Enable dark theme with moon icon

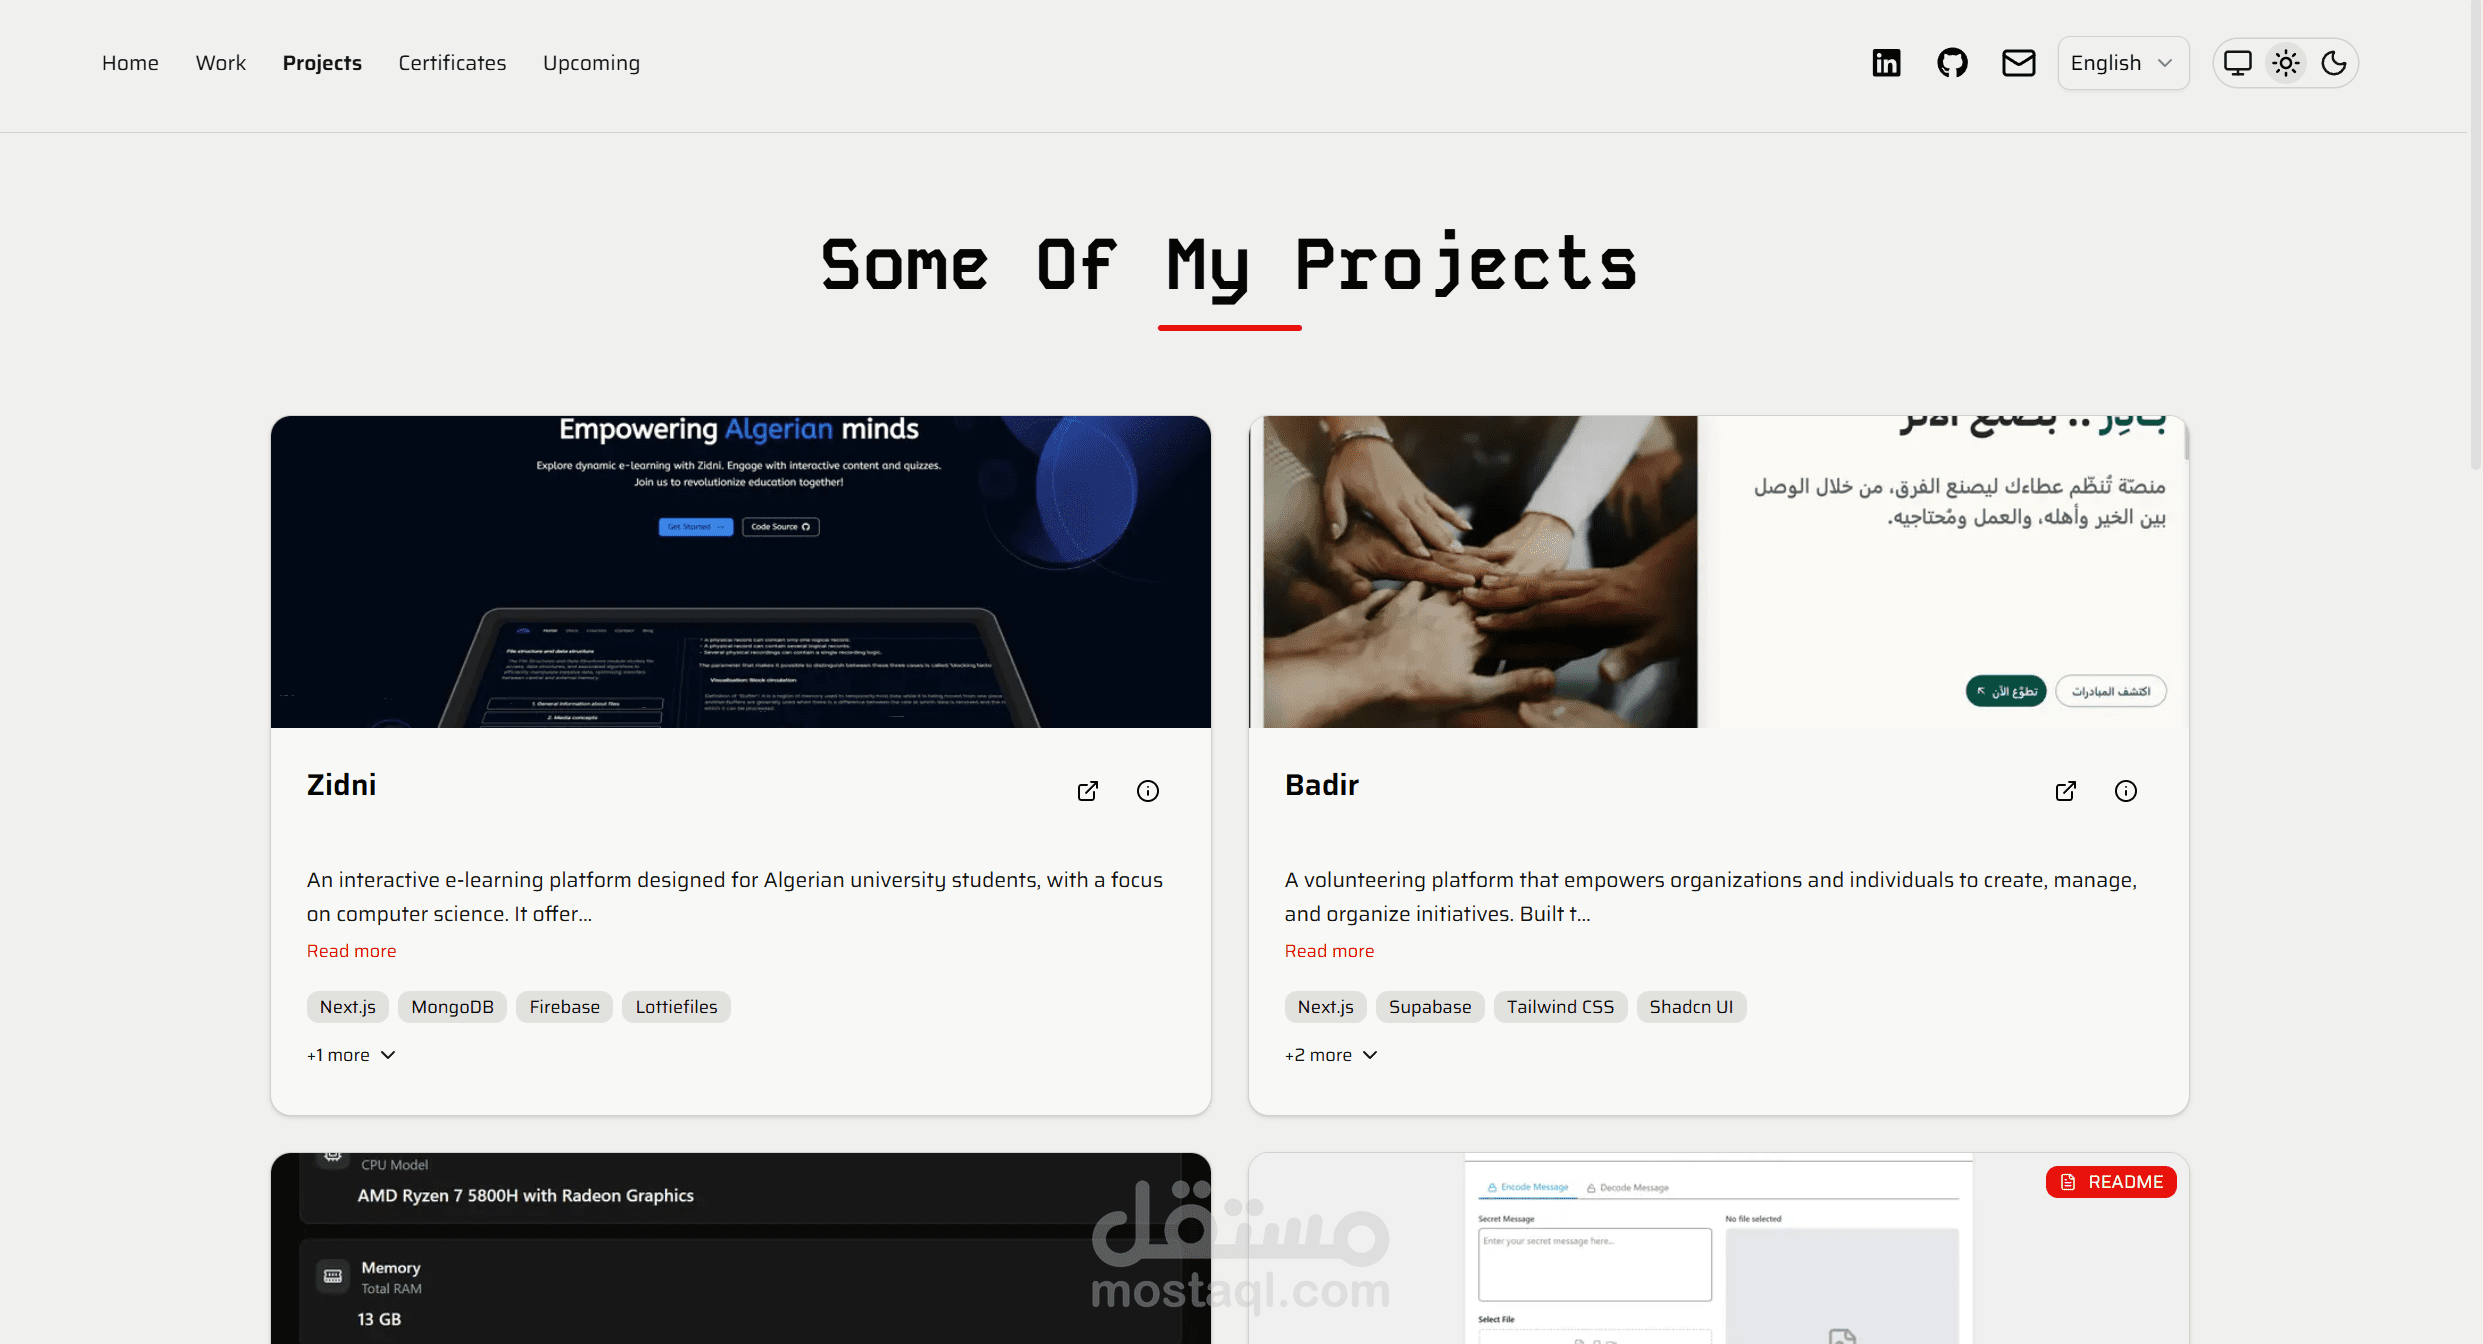(x=2334, y=63)
